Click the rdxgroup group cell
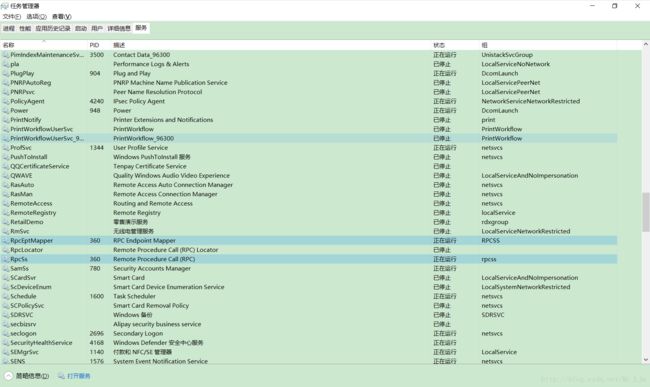This screenshot has height=387, width=650. point(495,222)
